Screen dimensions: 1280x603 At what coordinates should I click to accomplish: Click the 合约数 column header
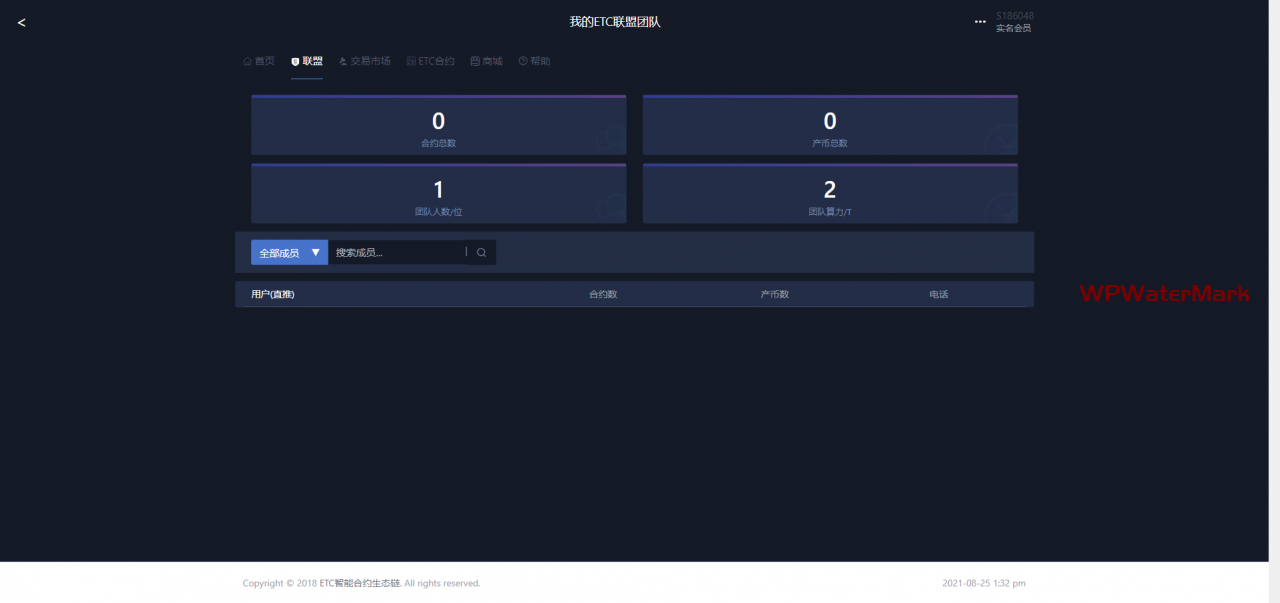[x=603, y=294]
